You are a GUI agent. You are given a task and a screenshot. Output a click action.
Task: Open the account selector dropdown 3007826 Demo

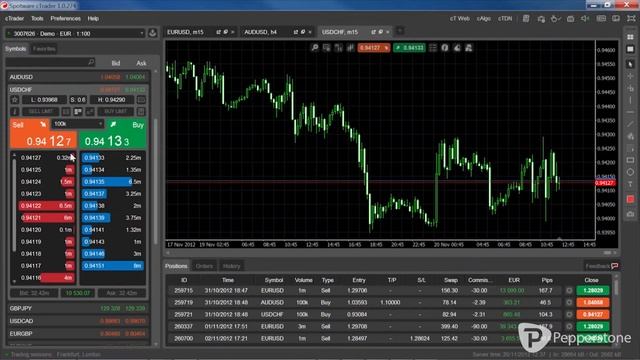tap(76, 33)
